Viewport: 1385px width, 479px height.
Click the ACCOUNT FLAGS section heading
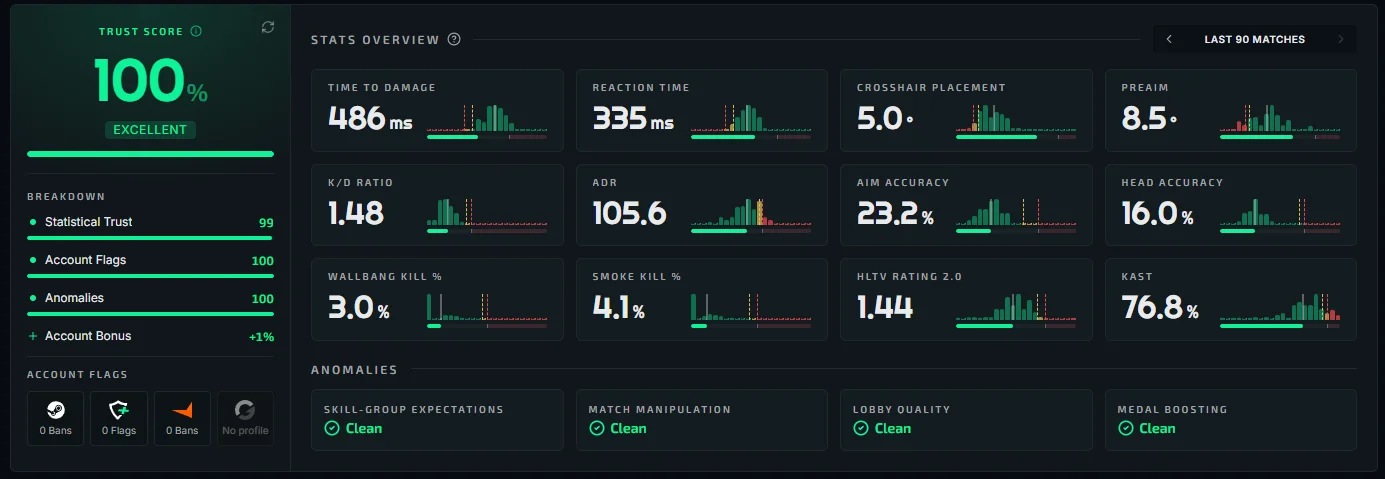coord(77,375)
